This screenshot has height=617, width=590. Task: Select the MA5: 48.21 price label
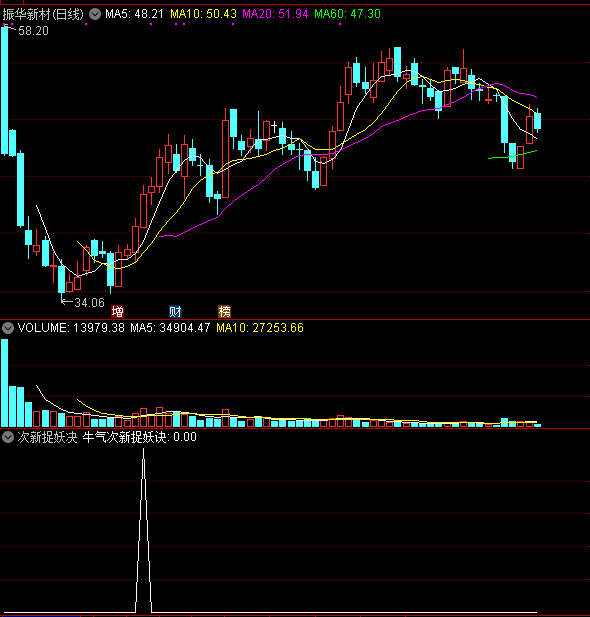tap(134, 14)
